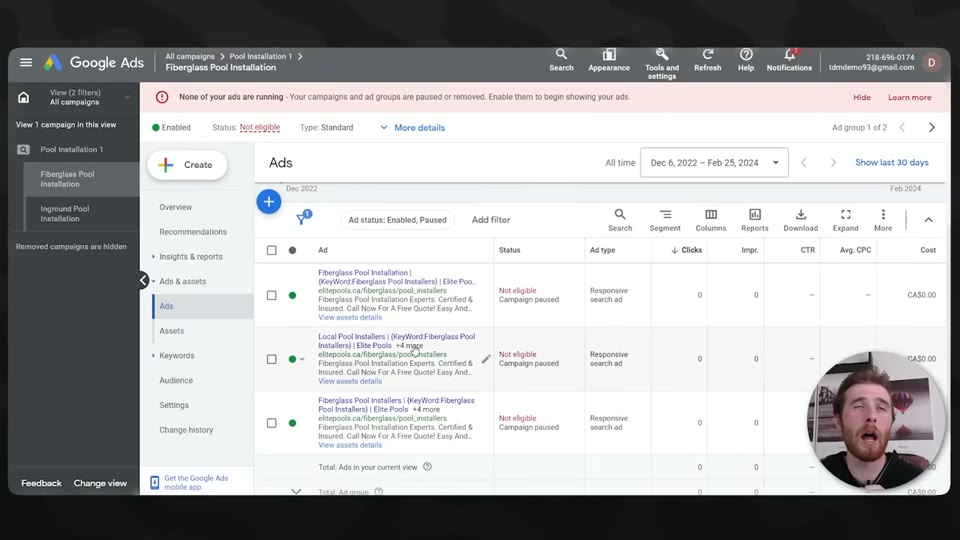Viewport: 960px width, 540px height.
Task: Open the main hamburger menu
Action: coord(26,62)
